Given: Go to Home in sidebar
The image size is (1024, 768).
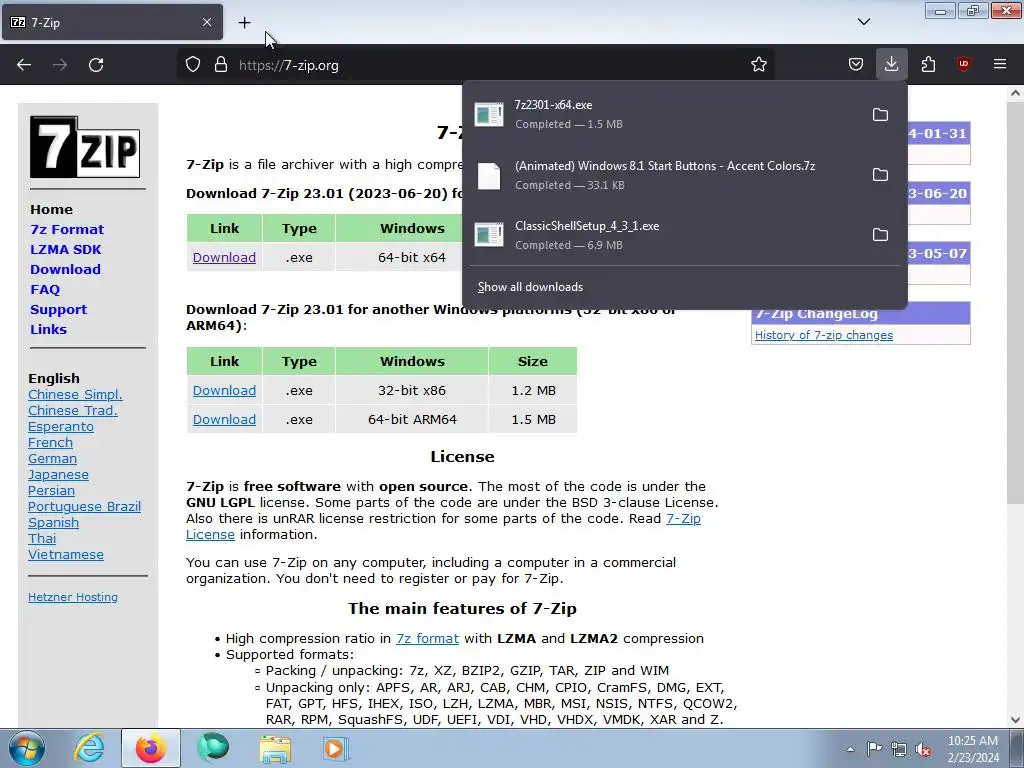Looking at the screenshot, I should point(51,210).
